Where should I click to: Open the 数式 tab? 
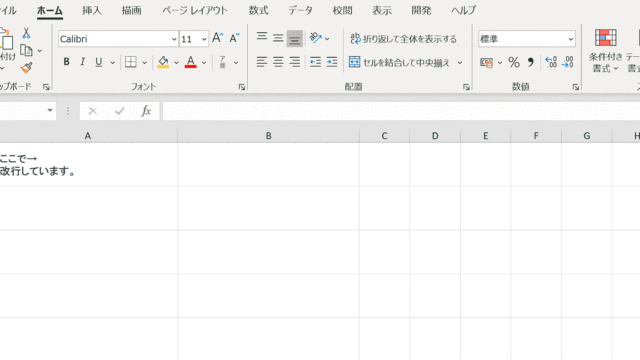pyautogui.click(x=258, y=10)
